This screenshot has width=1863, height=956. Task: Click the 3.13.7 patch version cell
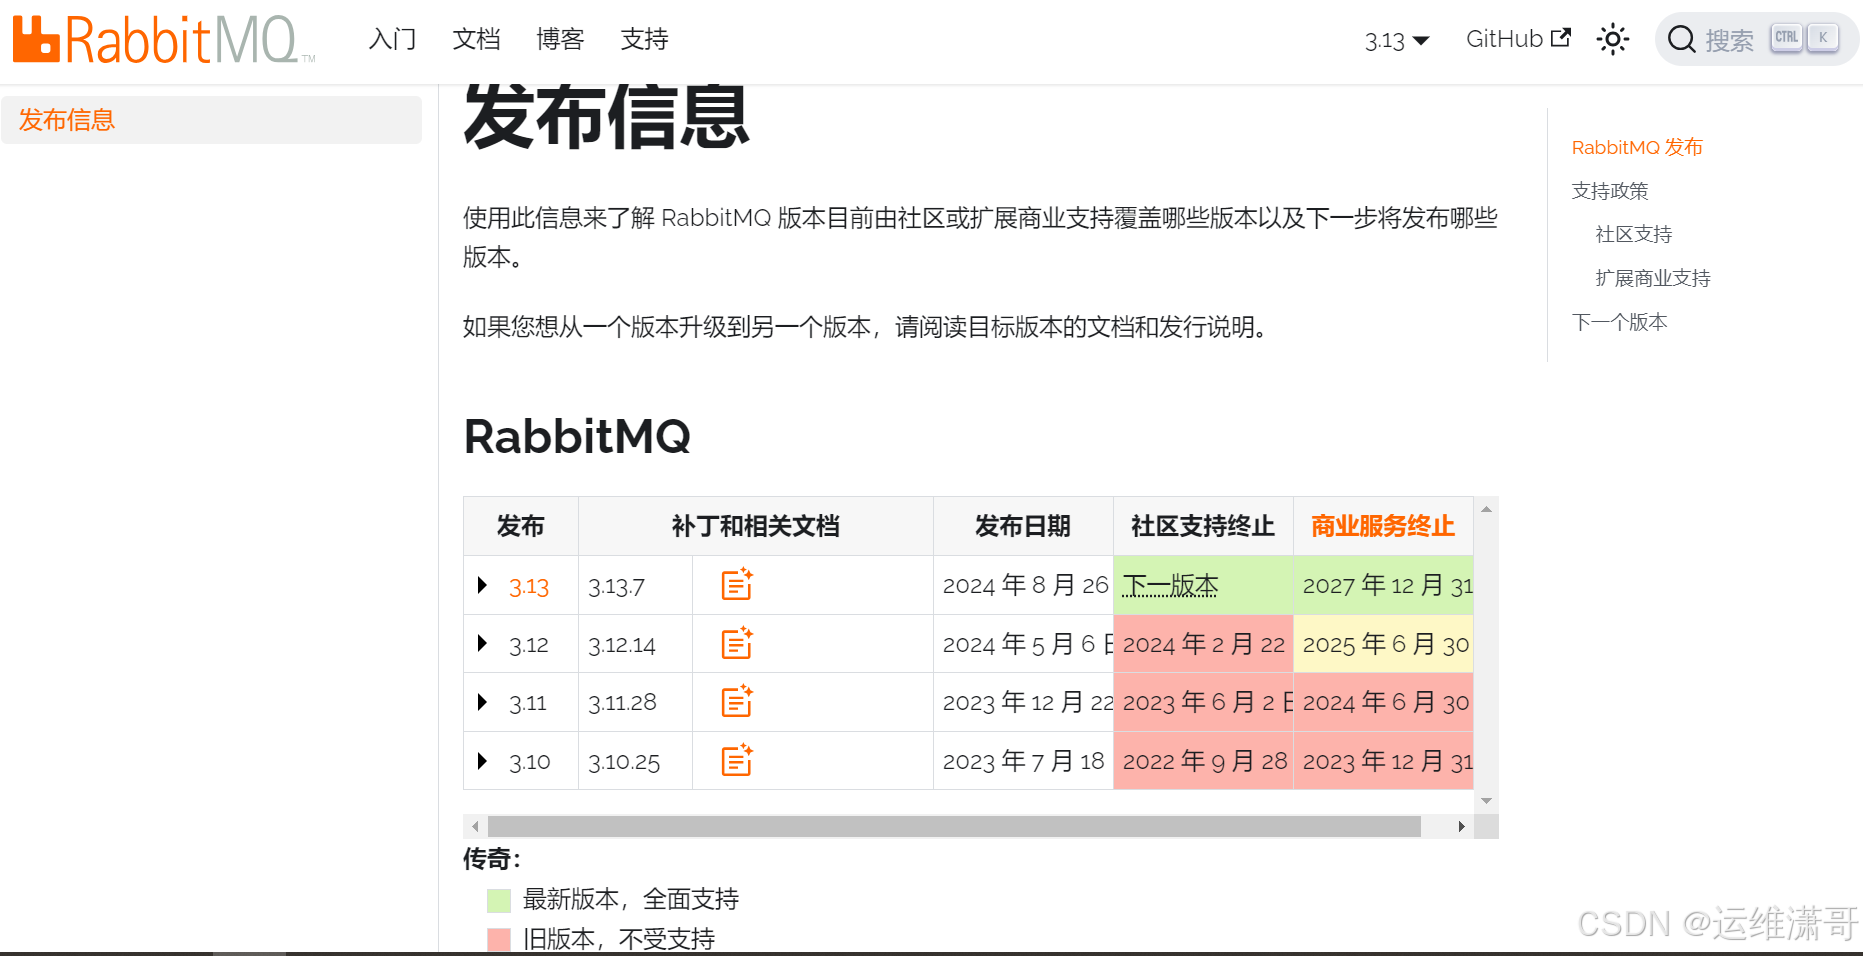tap(635, 585)
